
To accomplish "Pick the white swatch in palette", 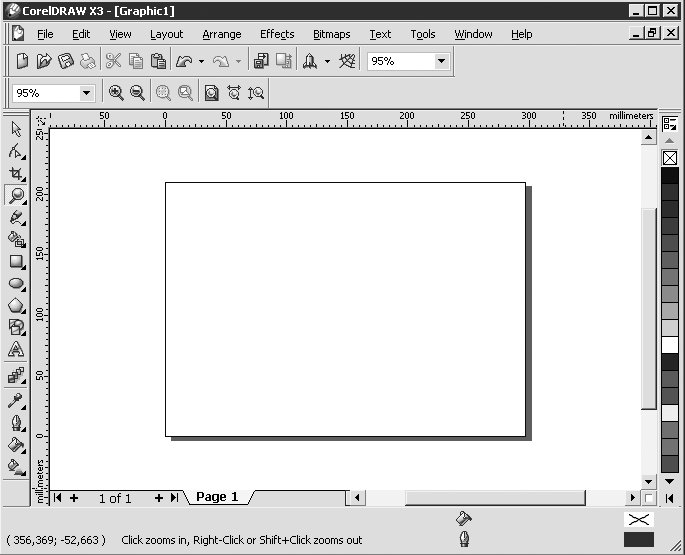I will pos(670,345).
